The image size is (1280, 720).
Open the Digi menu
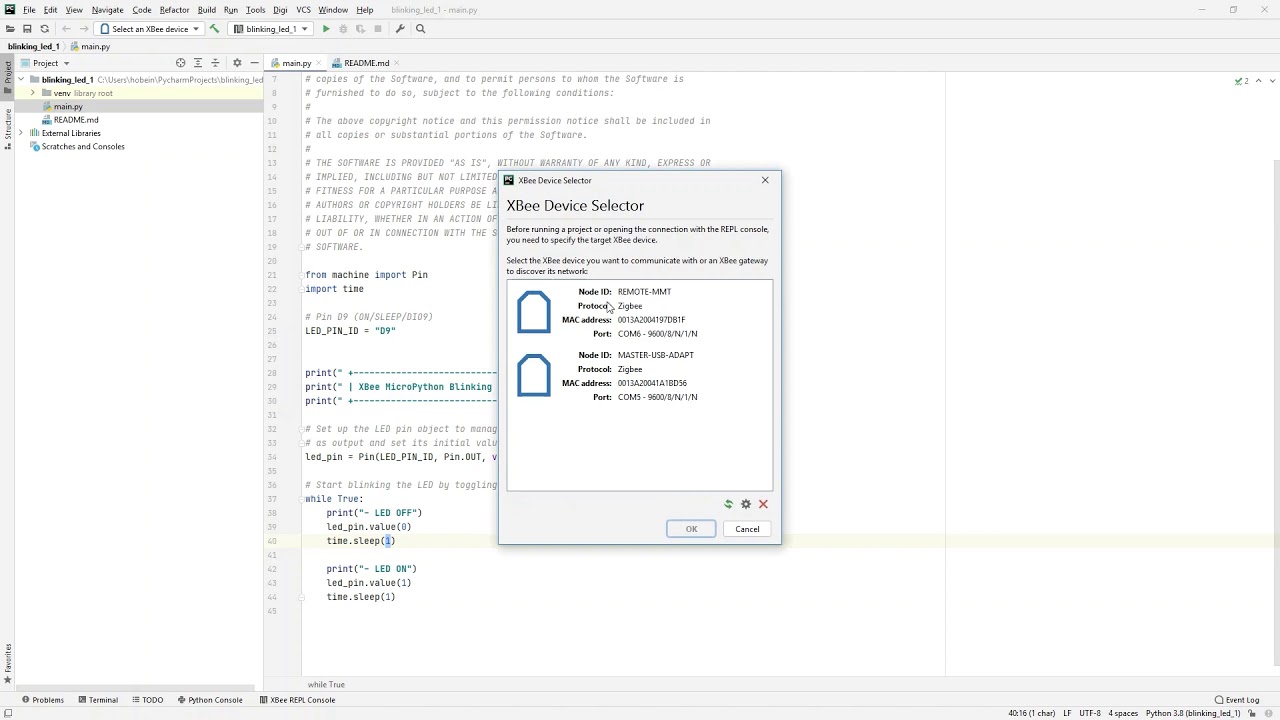(280, 10)
